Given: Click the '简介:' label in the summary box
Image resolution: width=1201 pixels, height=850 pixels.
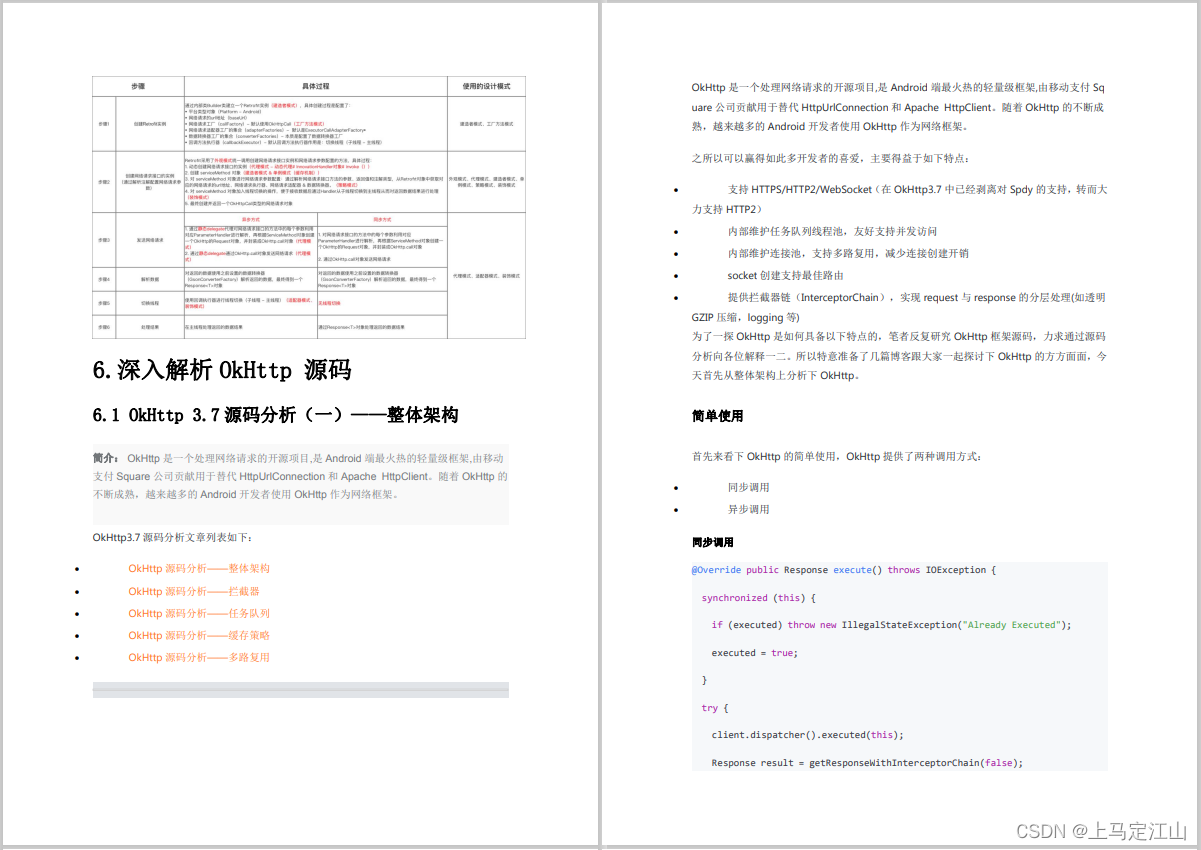Looking at the screenshot, I should [106, 458].
